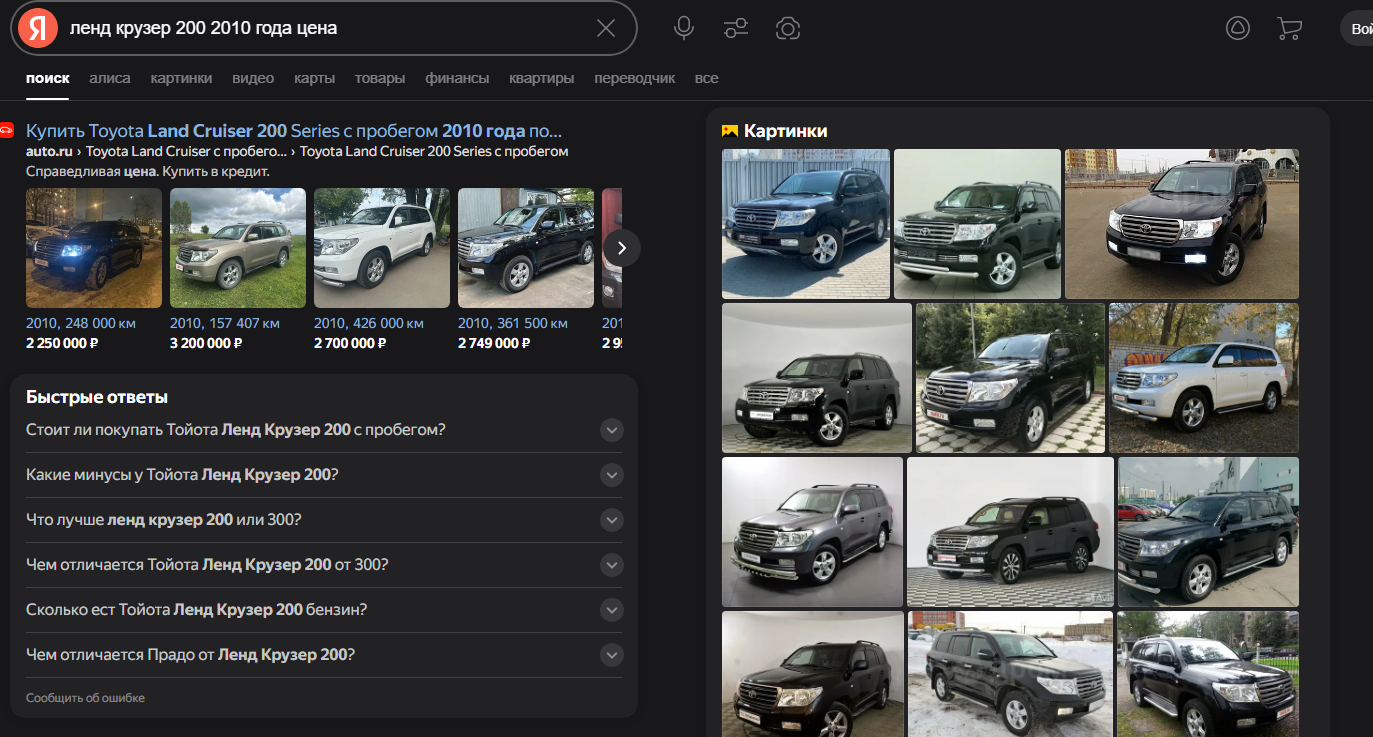Image resolution: width=1373 pixels, height=737 pixels.
Task: Open the переводчик tab
Action: coord(634,78)
